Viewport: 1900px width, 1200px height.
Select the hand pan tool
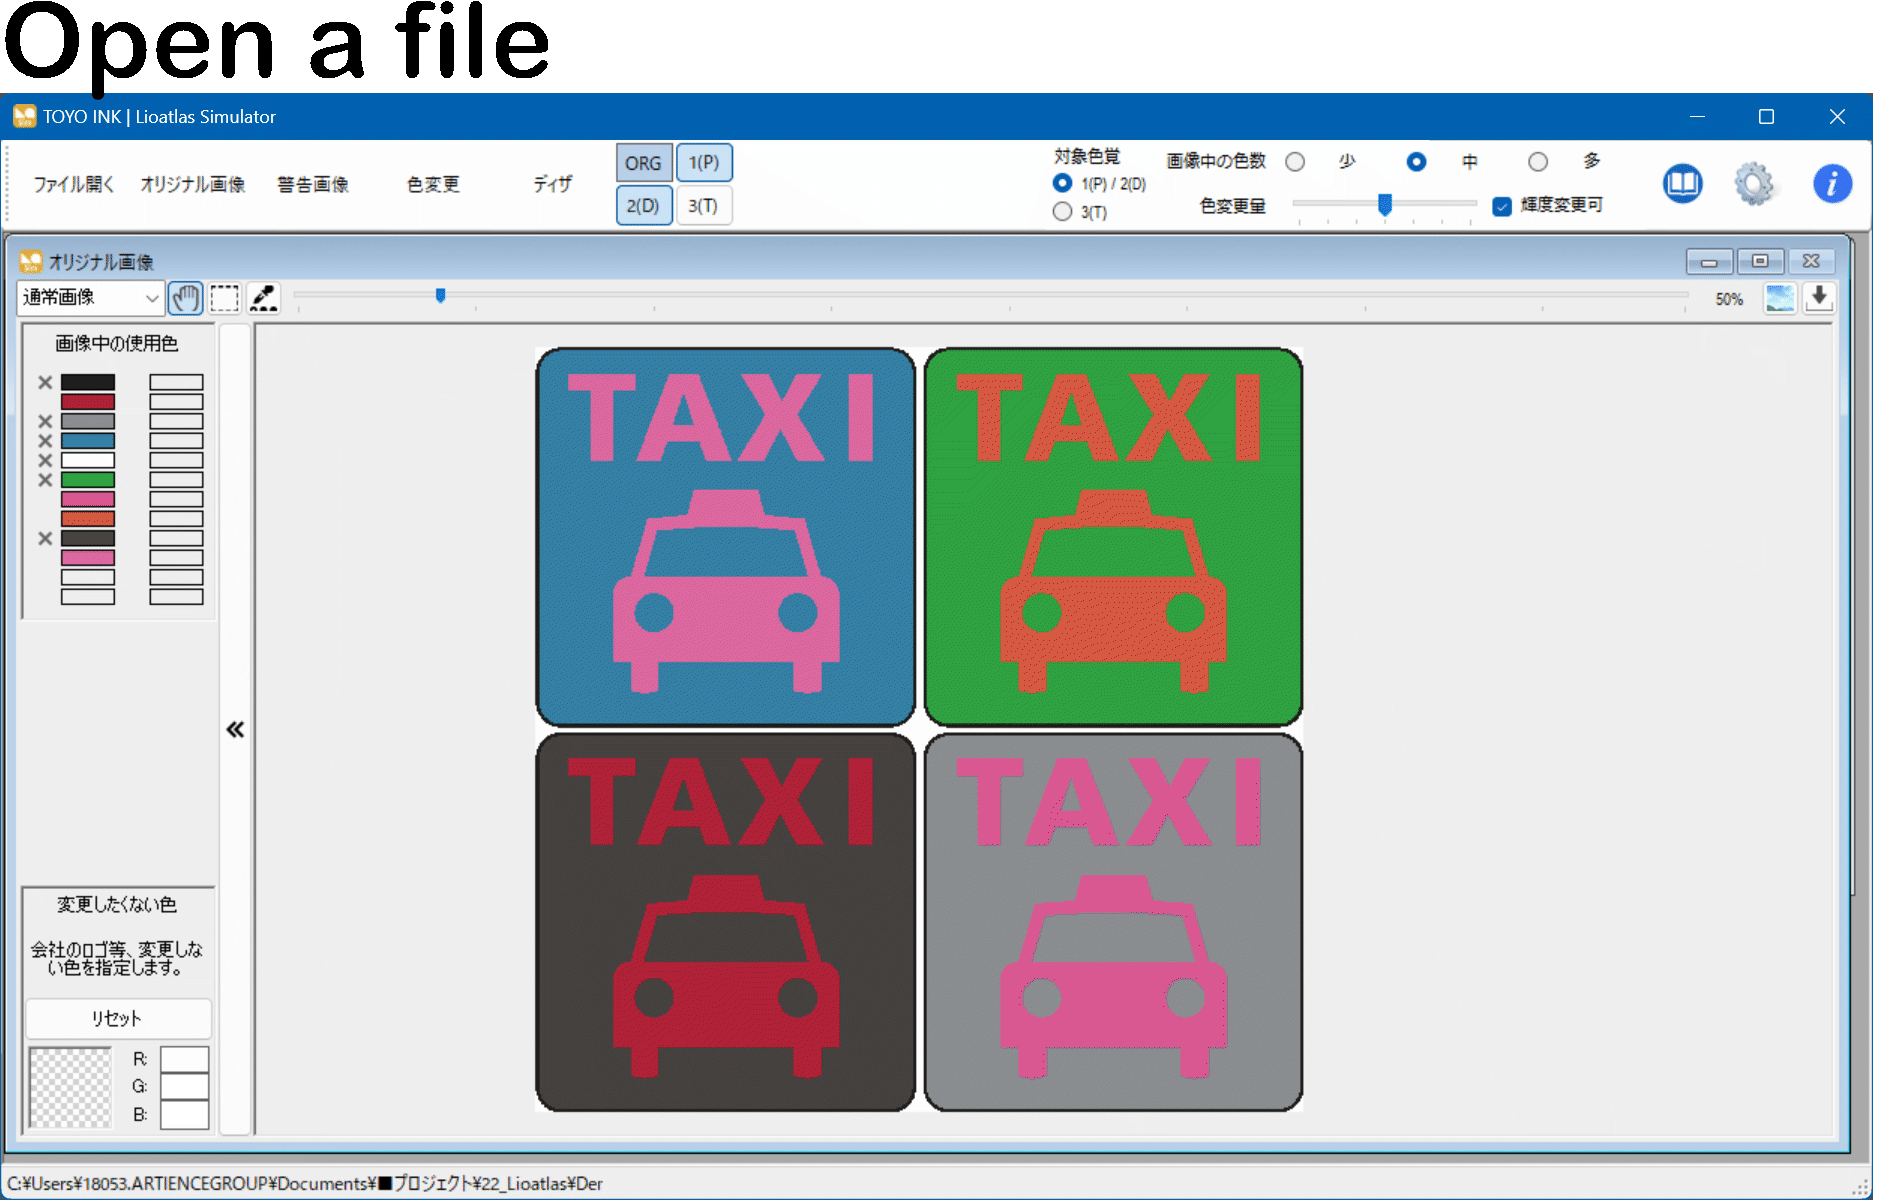pyautogui.click(x=186, y=298)
